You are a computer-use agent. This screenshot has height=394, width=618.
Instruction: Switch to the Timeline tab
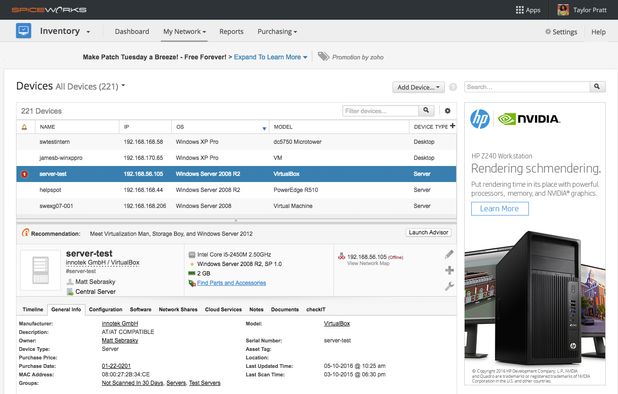click(33, 310)
